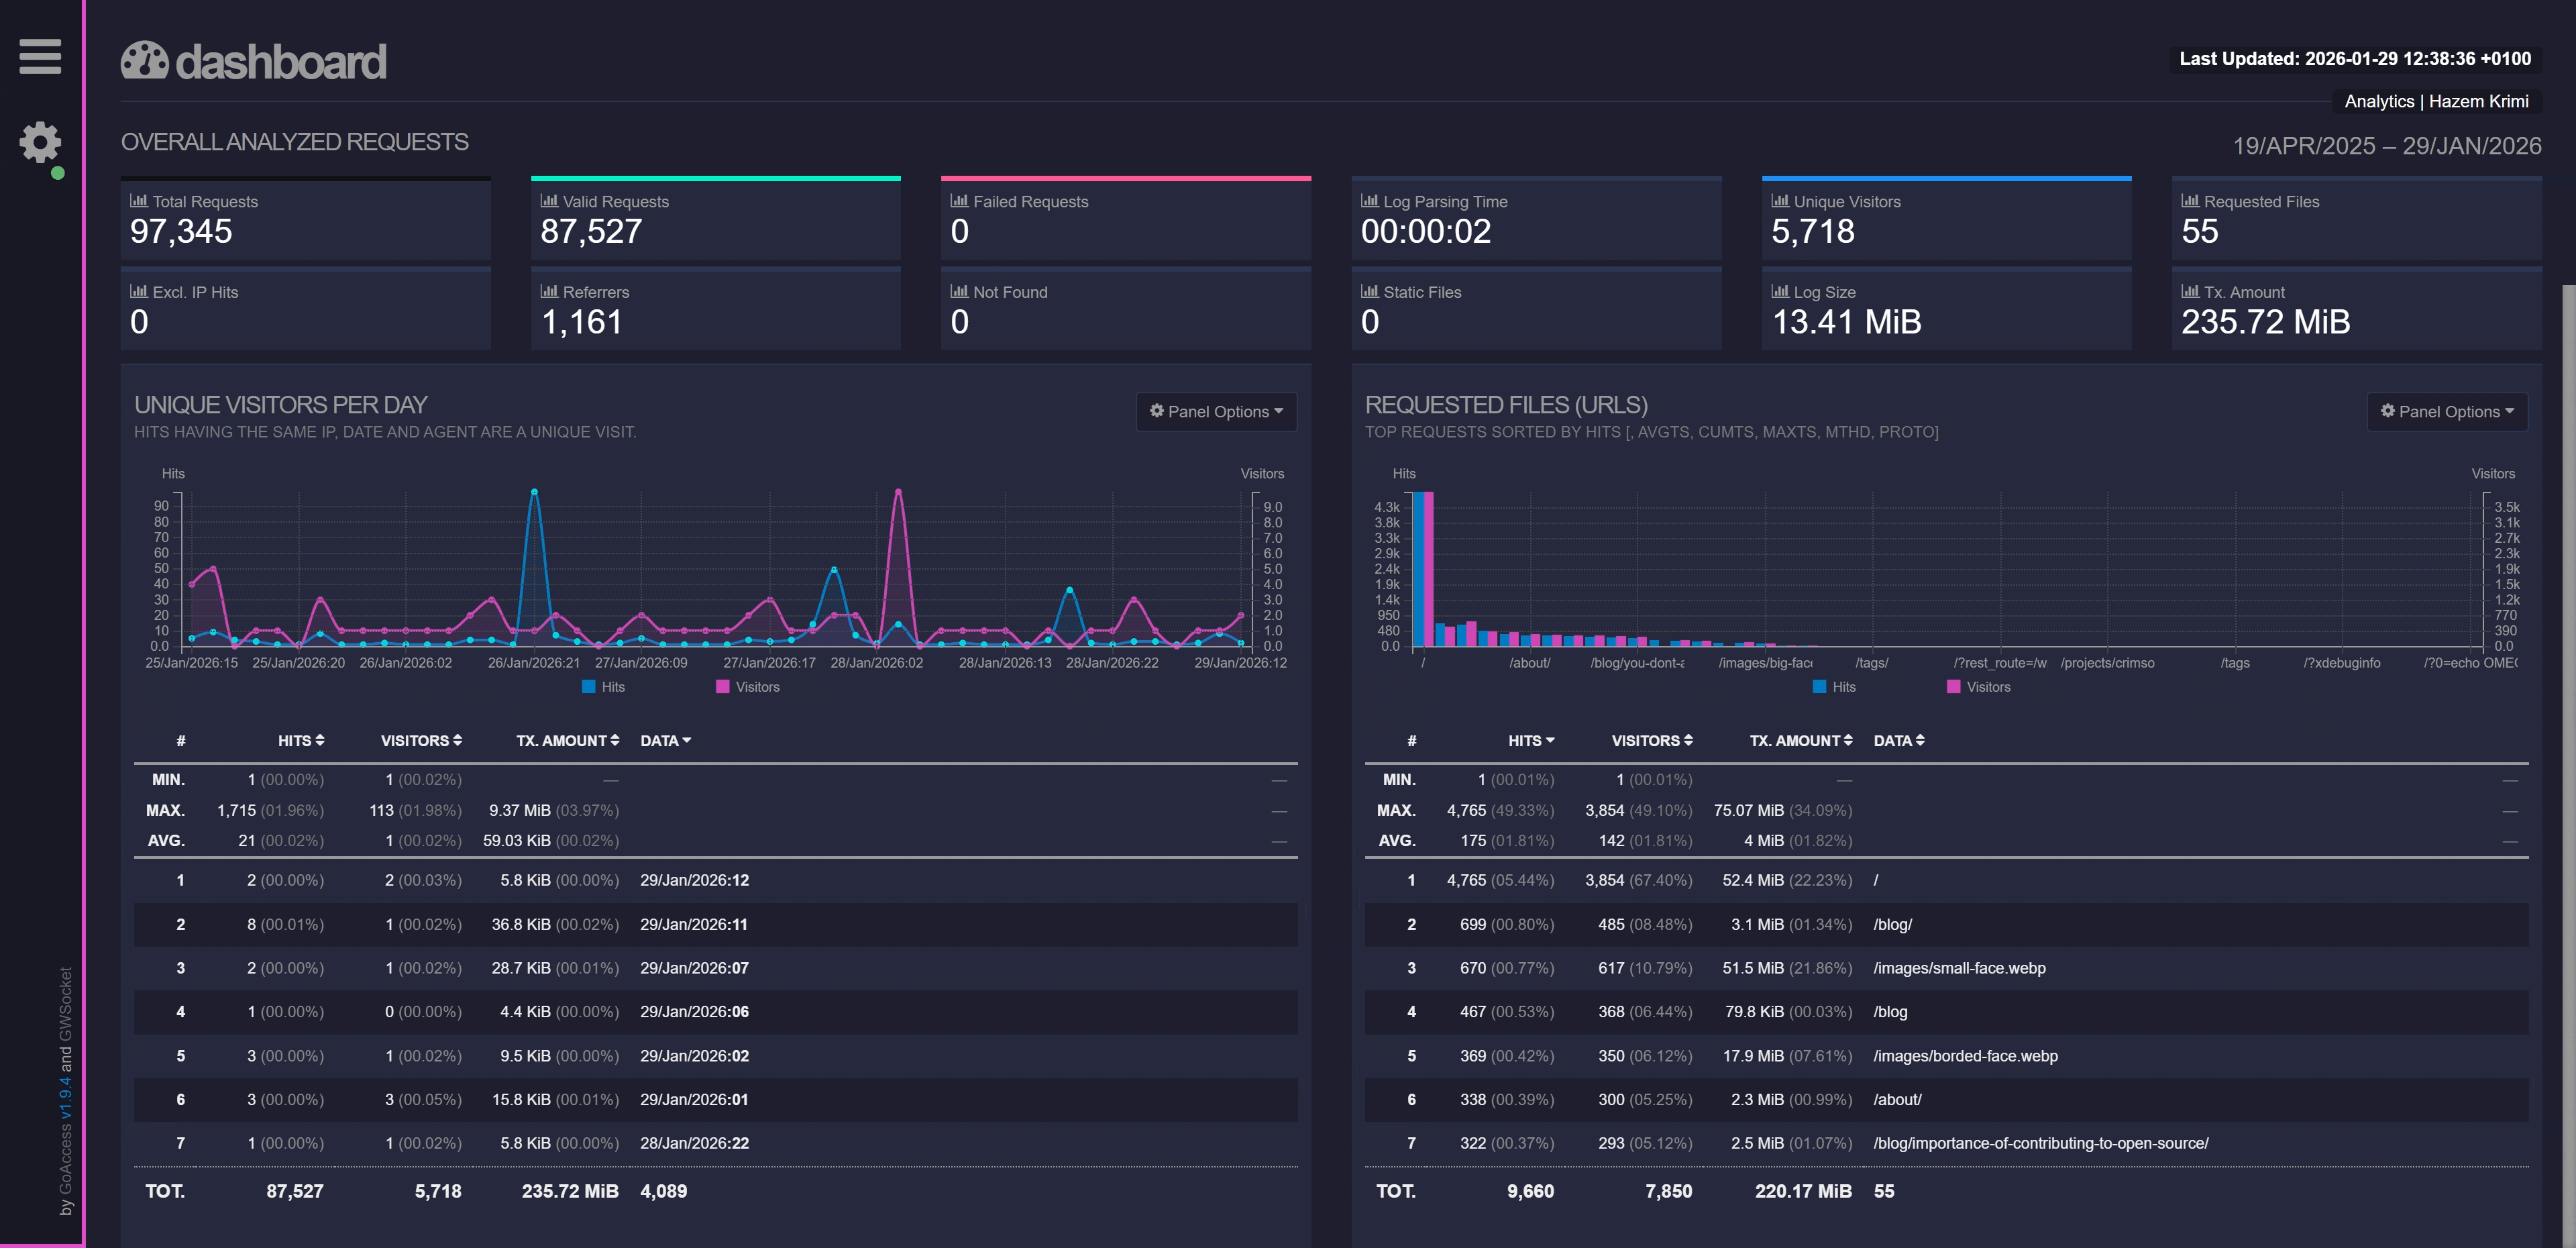The height and width of the screenshot is (1248, 2576).
Task: Click chart icon beside Excl. IP Hits
Action: click(139, 292)
